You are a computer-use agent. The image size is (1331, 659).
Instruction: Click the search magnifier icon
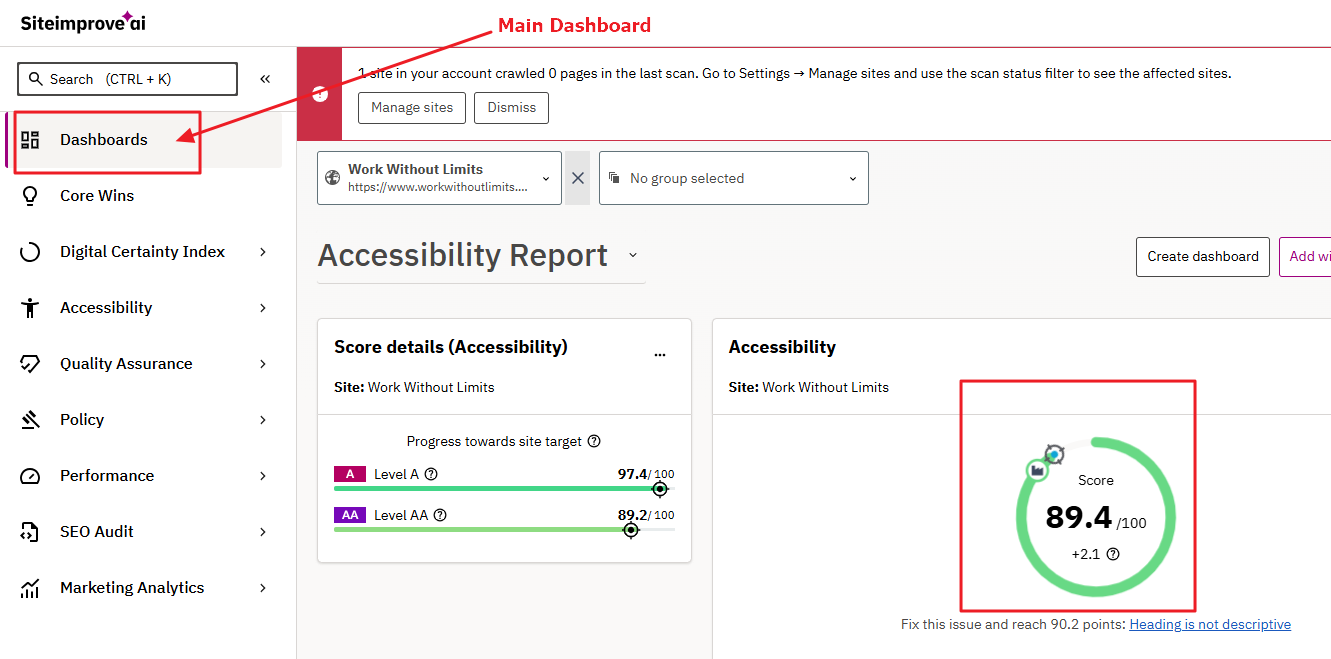tap(36, 79)
